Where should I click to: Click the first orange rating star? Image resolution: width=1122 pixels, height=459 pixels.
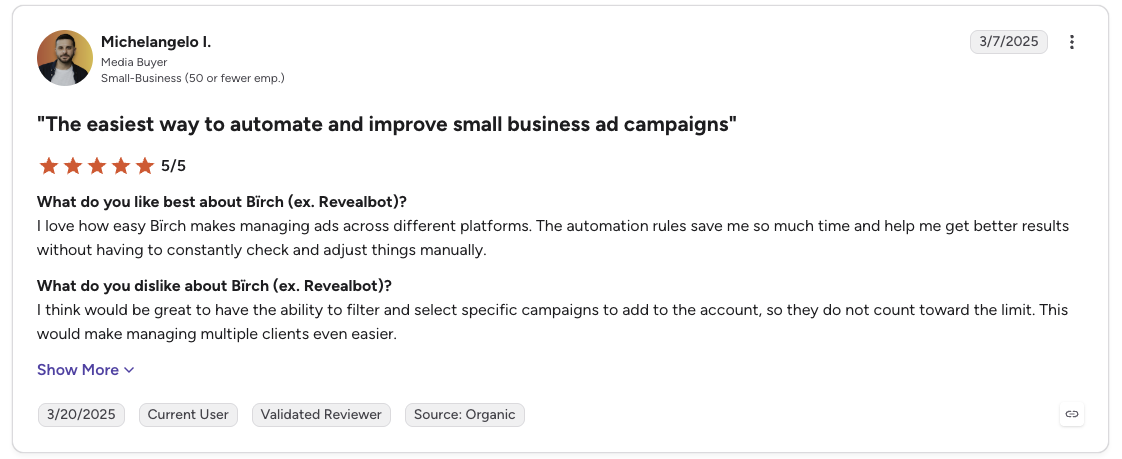tap(49, 166)
